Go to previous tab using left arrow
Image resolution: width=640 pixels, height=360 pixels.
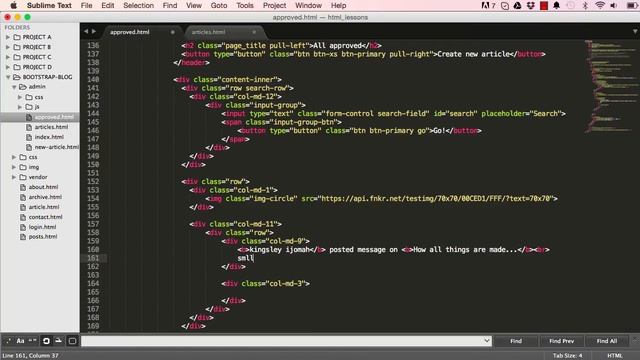pos(86,31)
